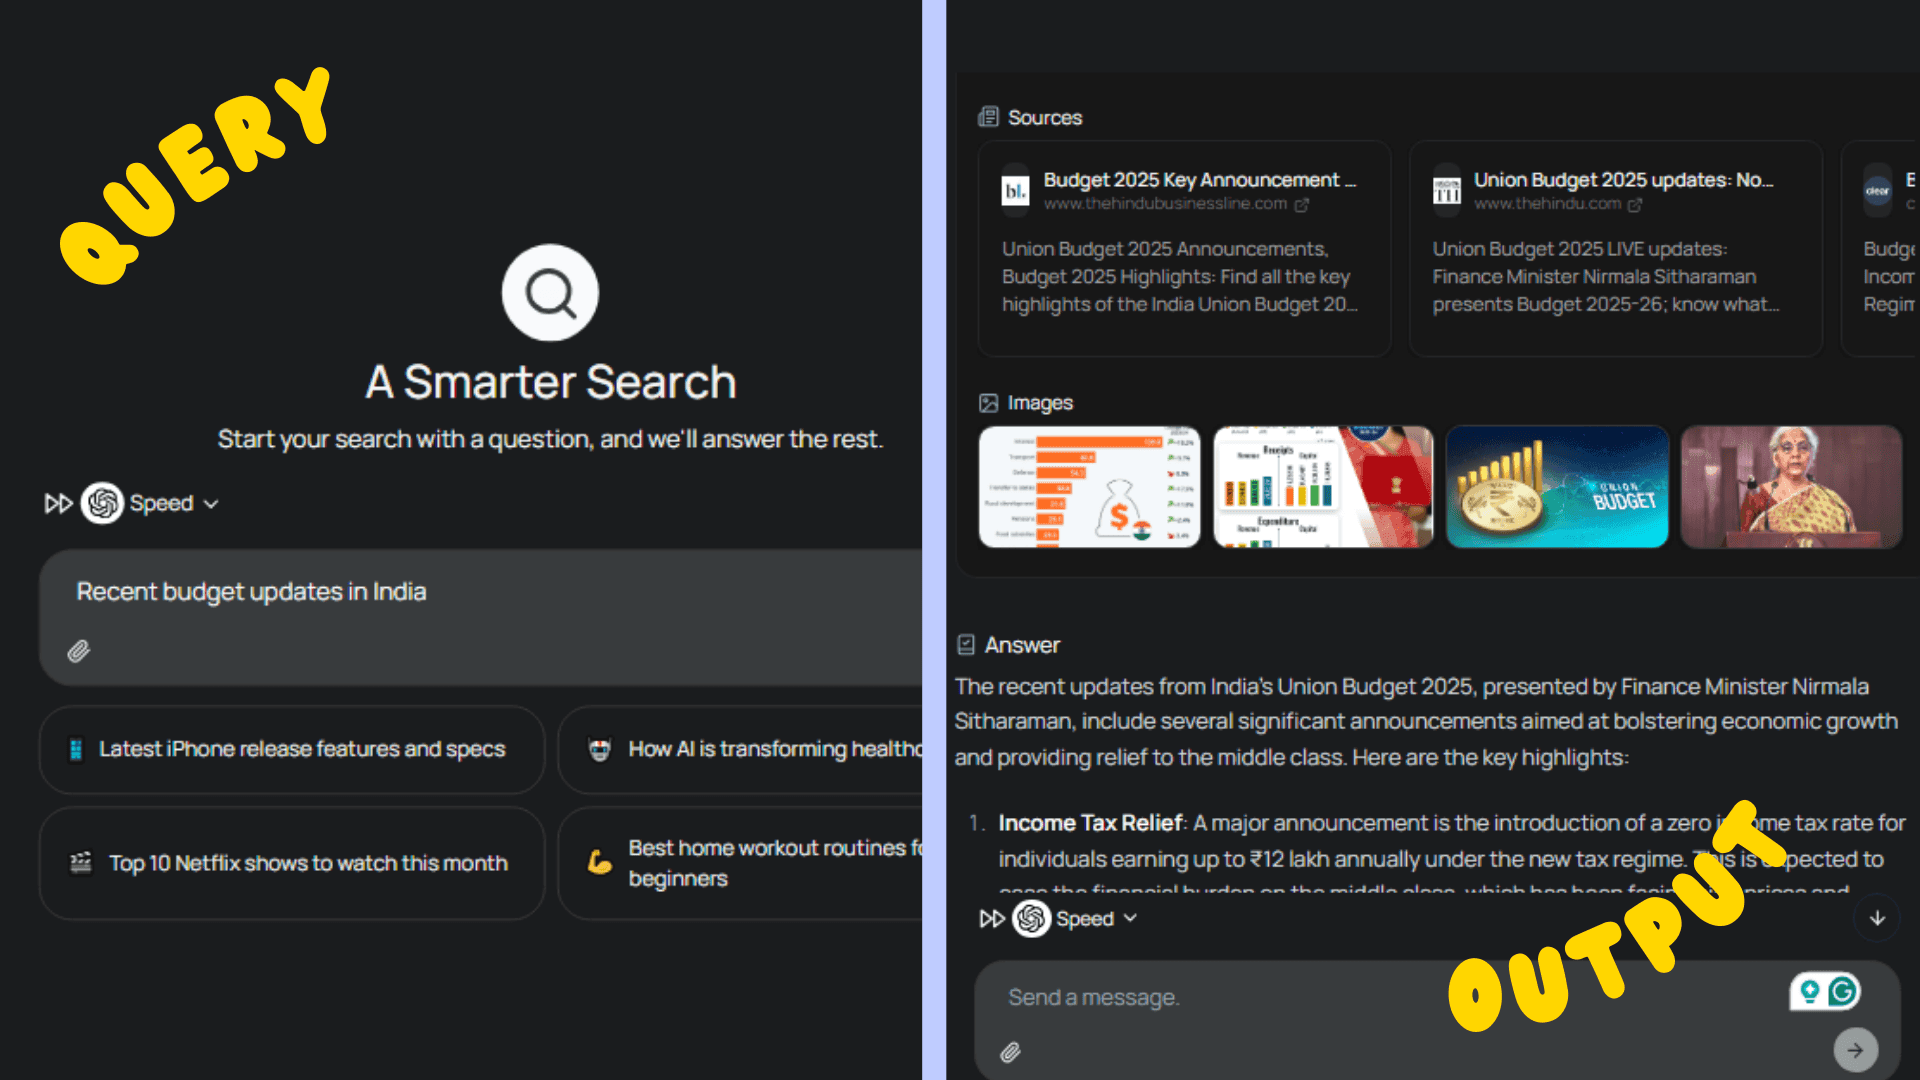
Task: Open thehindubusinessline.com external link icon
Action: pyautogui.click(x=1302, y=205)
